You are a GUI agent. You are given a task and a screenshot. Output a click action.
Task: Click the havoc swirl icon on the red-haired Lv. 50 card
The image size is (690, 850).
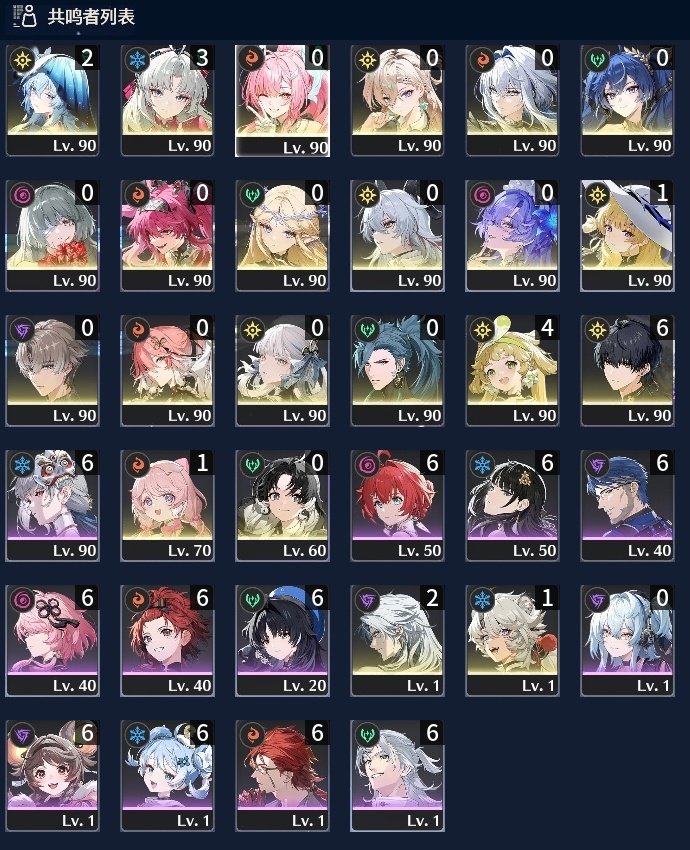pos(367,465)
